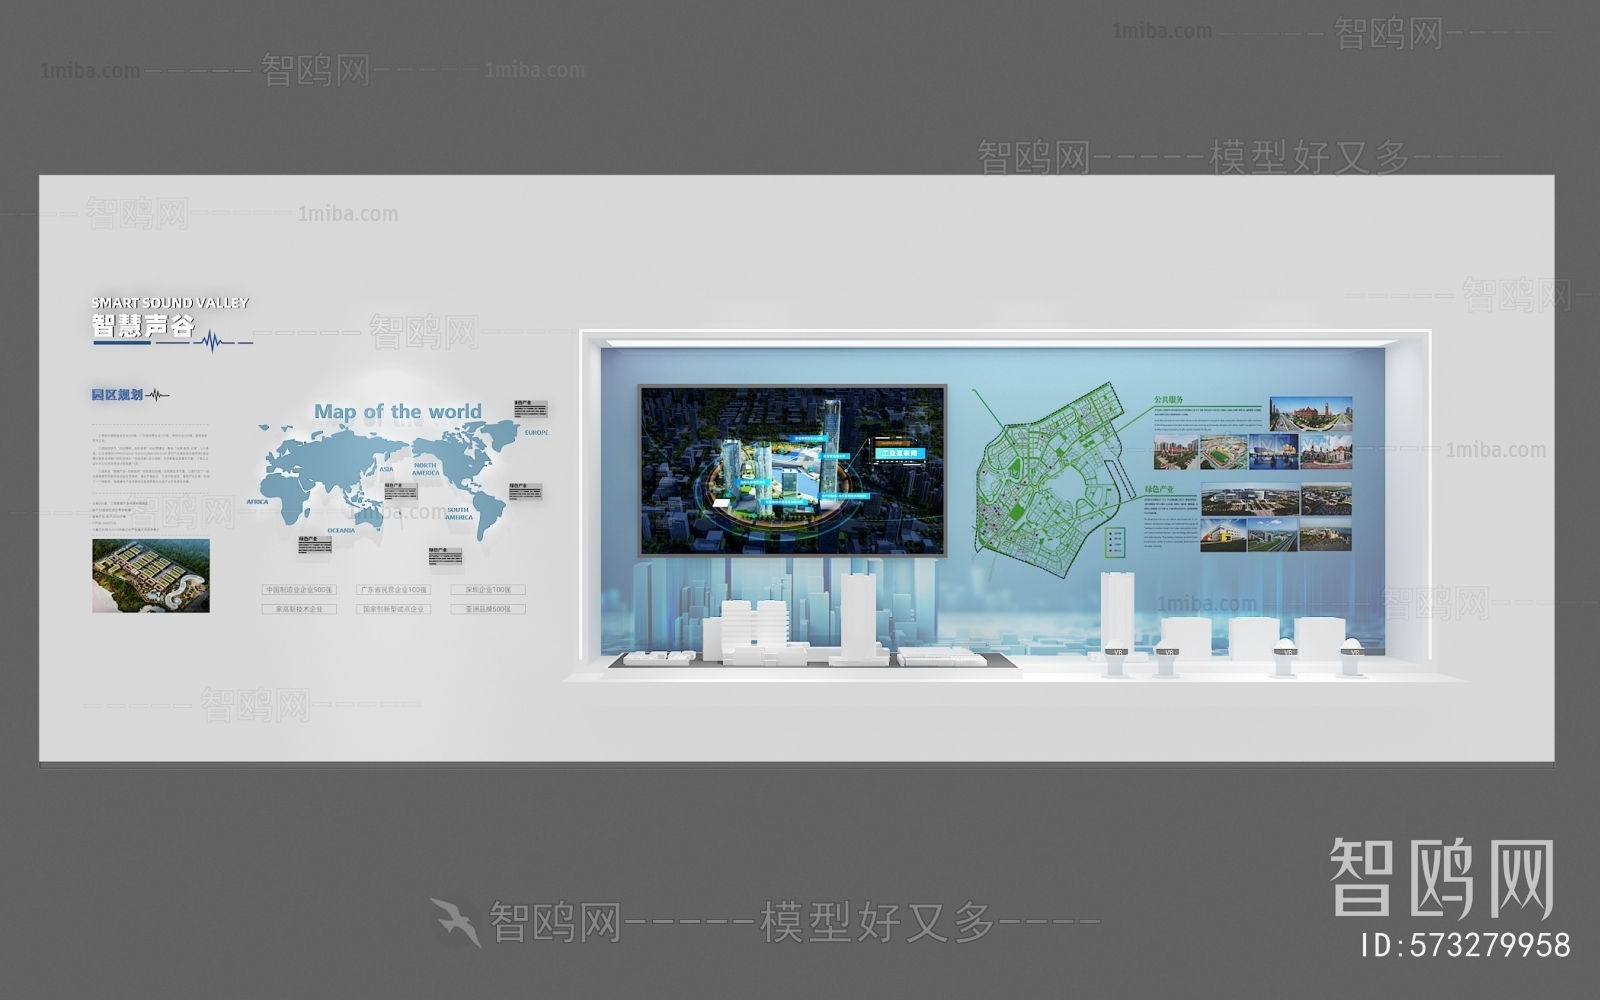Select the green 绿色产业 heading beside the photos
Image resolution: width=1600 pixels, height=1000 pixels.
coord(1160,490)
